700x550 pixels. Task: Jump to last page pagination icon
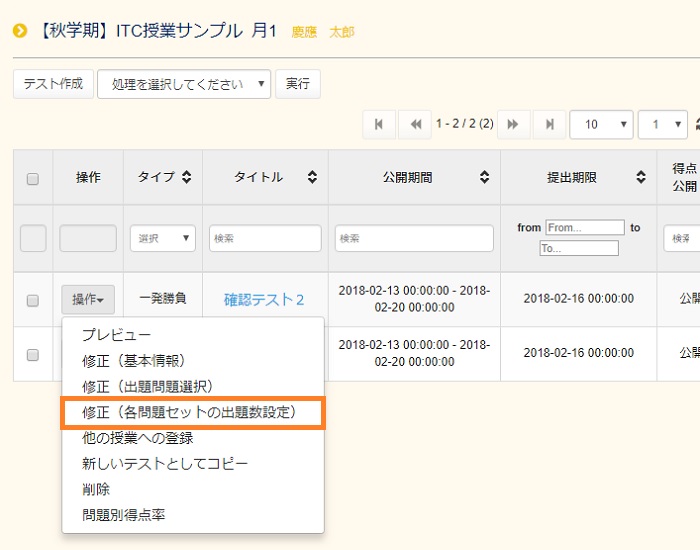[549, 124]
